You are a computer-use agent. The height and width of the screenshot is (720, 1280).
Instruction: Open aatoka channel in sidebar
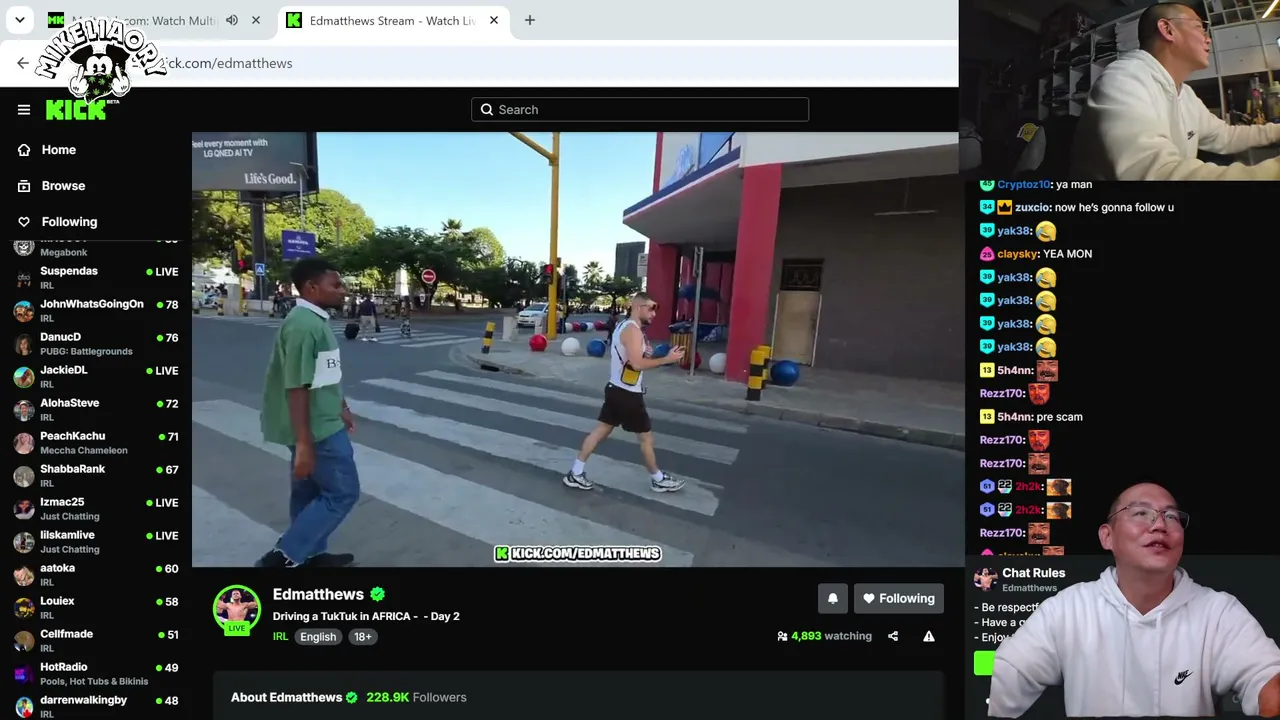[95, 575]
